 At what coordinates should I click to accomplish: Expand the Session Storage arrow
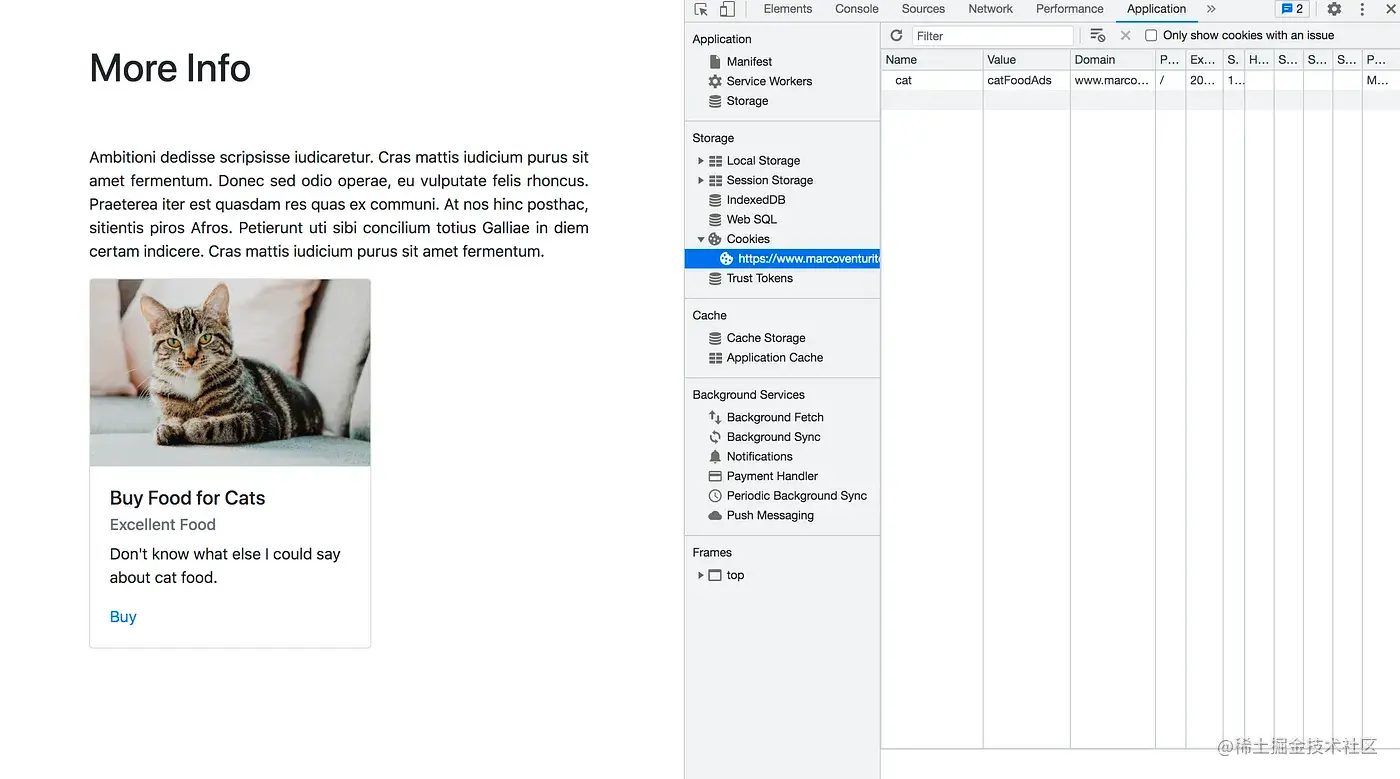pyautogui.click(x=700, y=180)
